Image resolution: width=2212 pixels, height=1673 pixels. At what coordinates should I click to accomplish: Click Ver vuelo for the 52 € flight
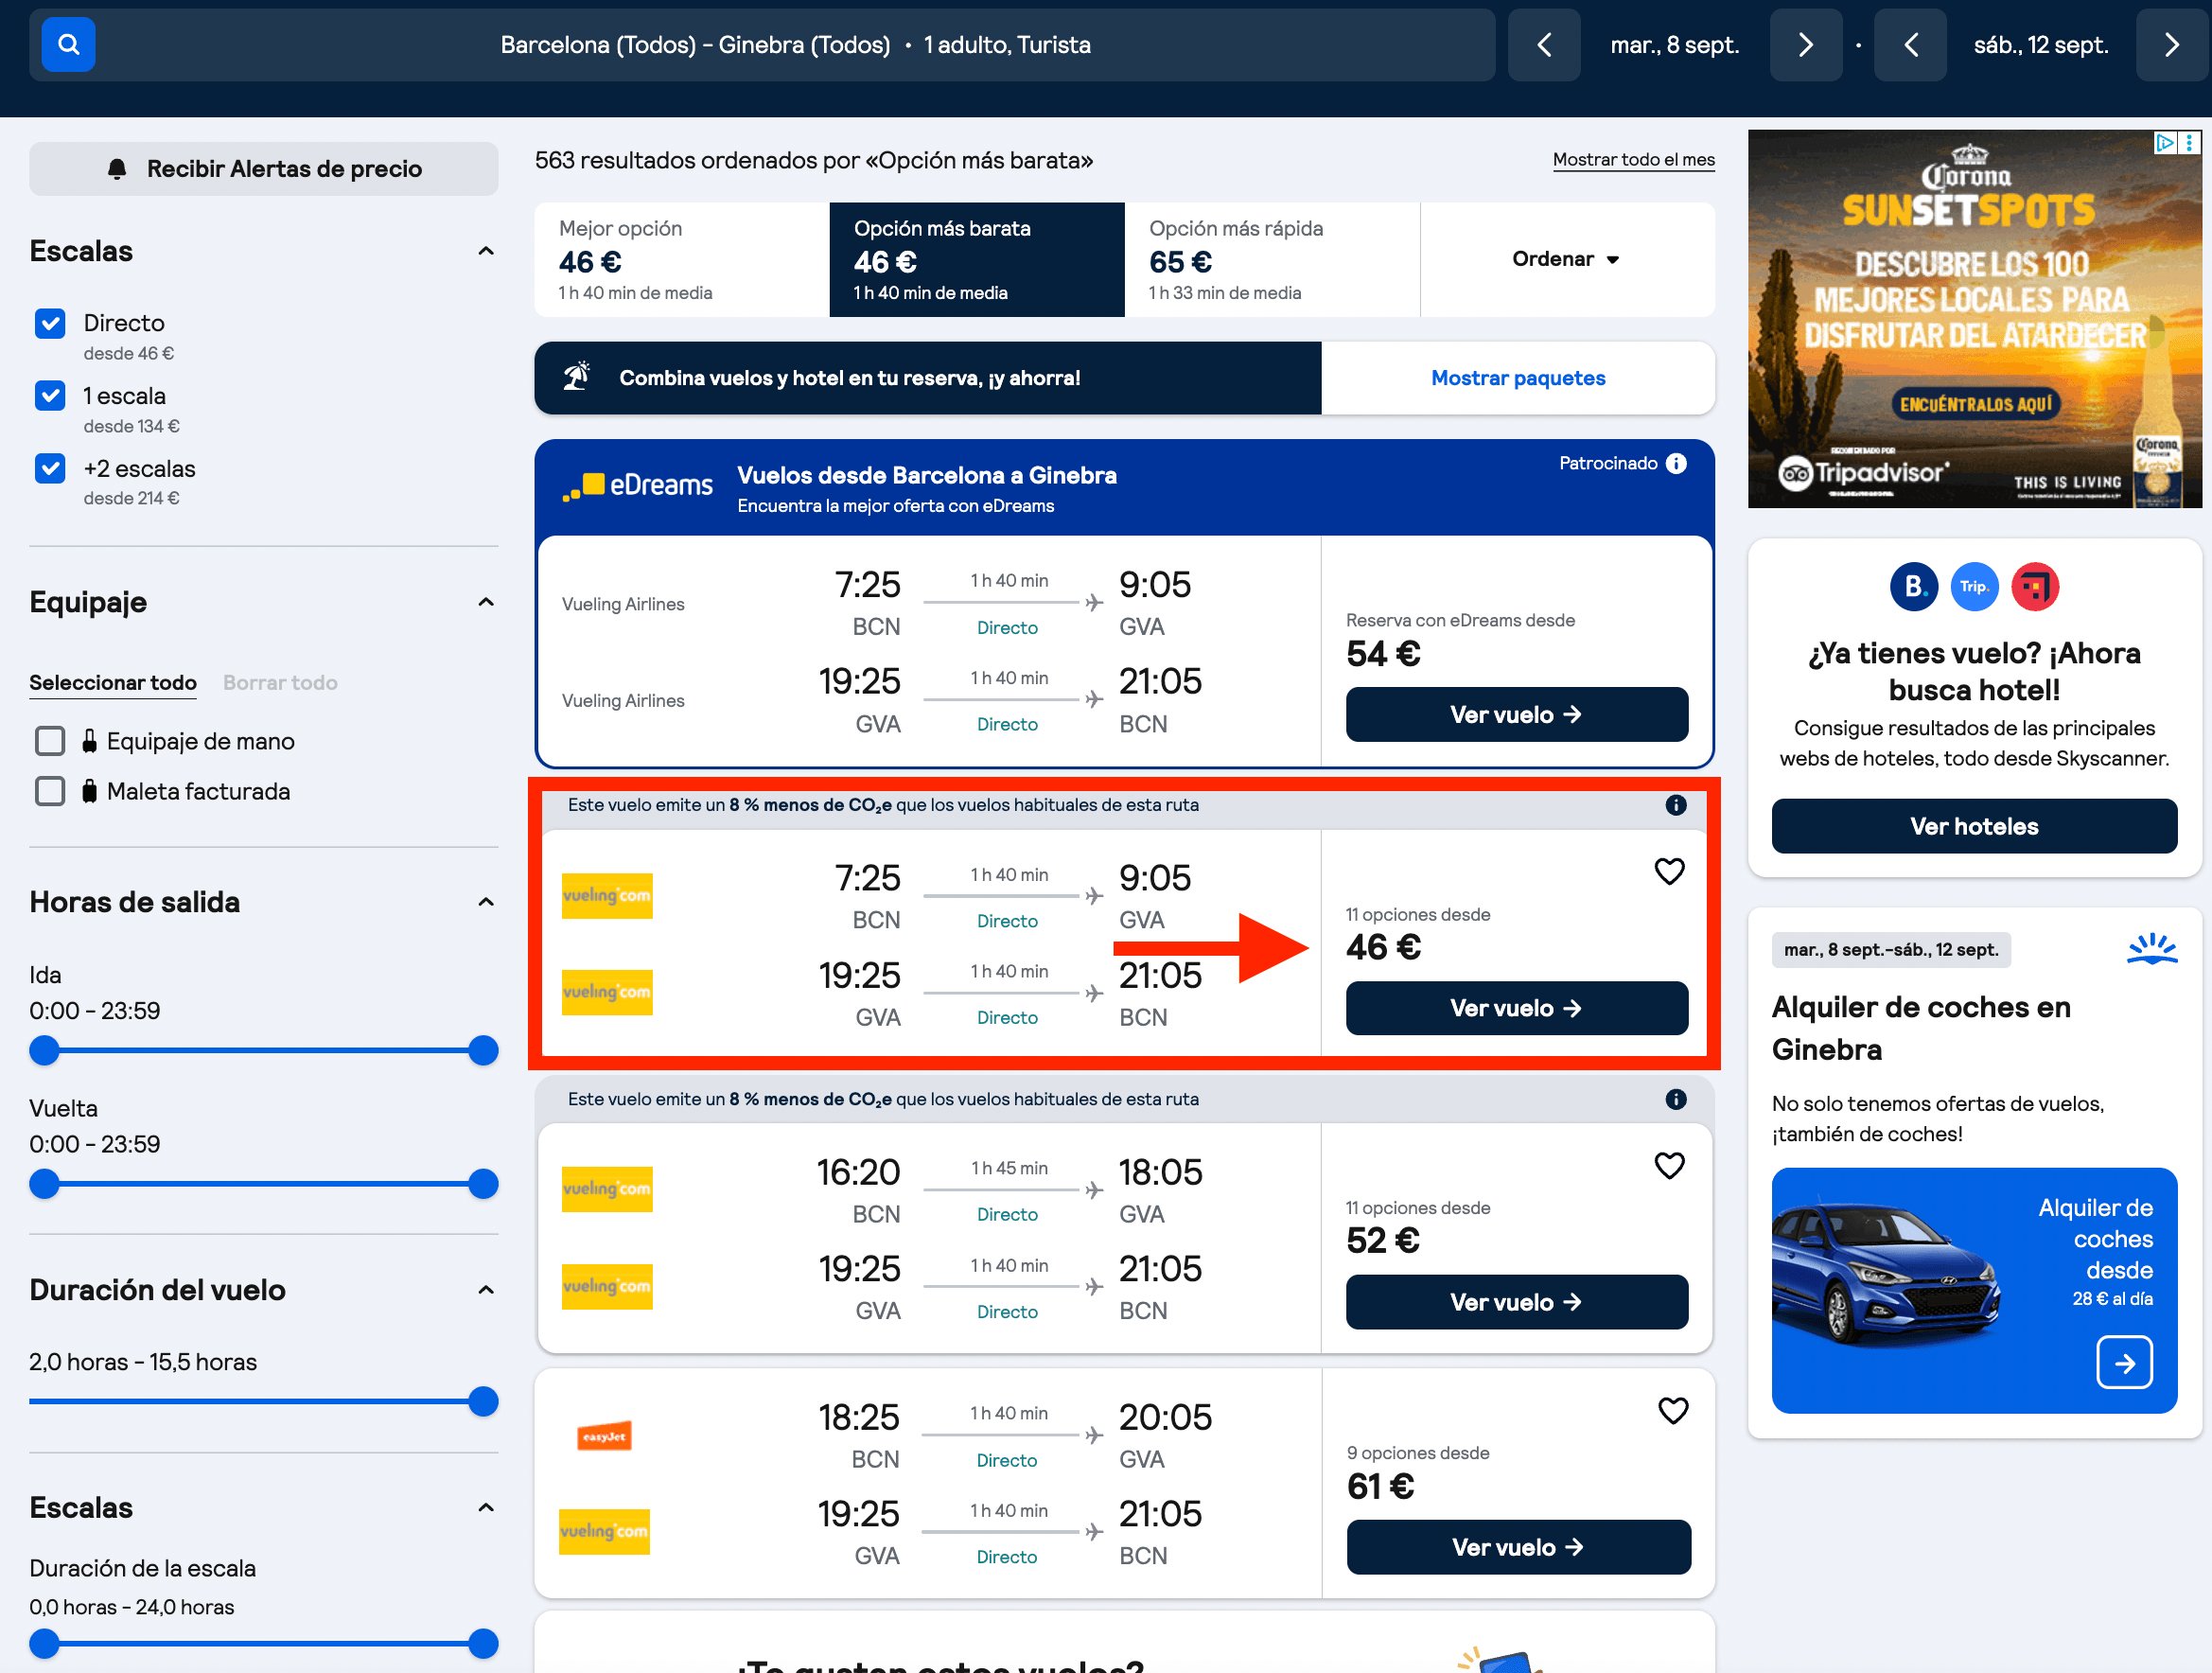1517,1302
